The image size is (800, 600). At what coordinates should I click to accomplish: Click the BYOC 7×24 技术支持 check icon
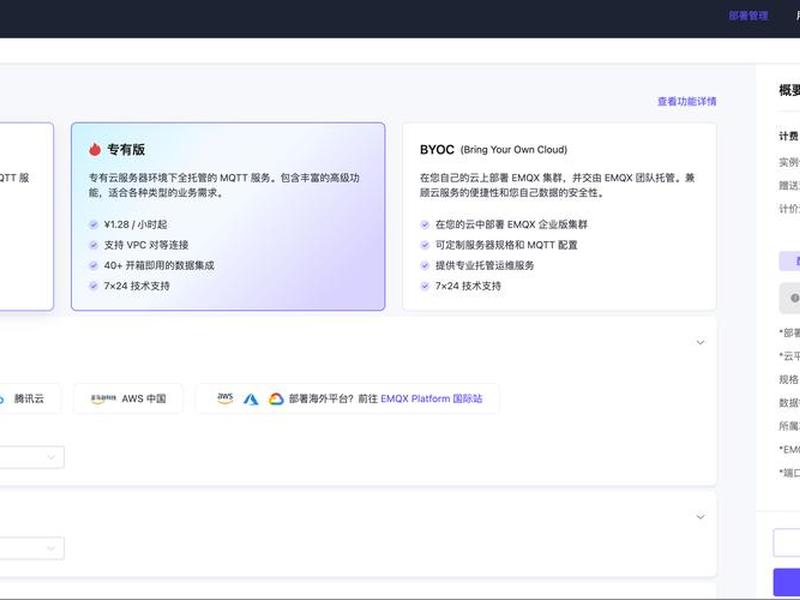click(424, 286)
